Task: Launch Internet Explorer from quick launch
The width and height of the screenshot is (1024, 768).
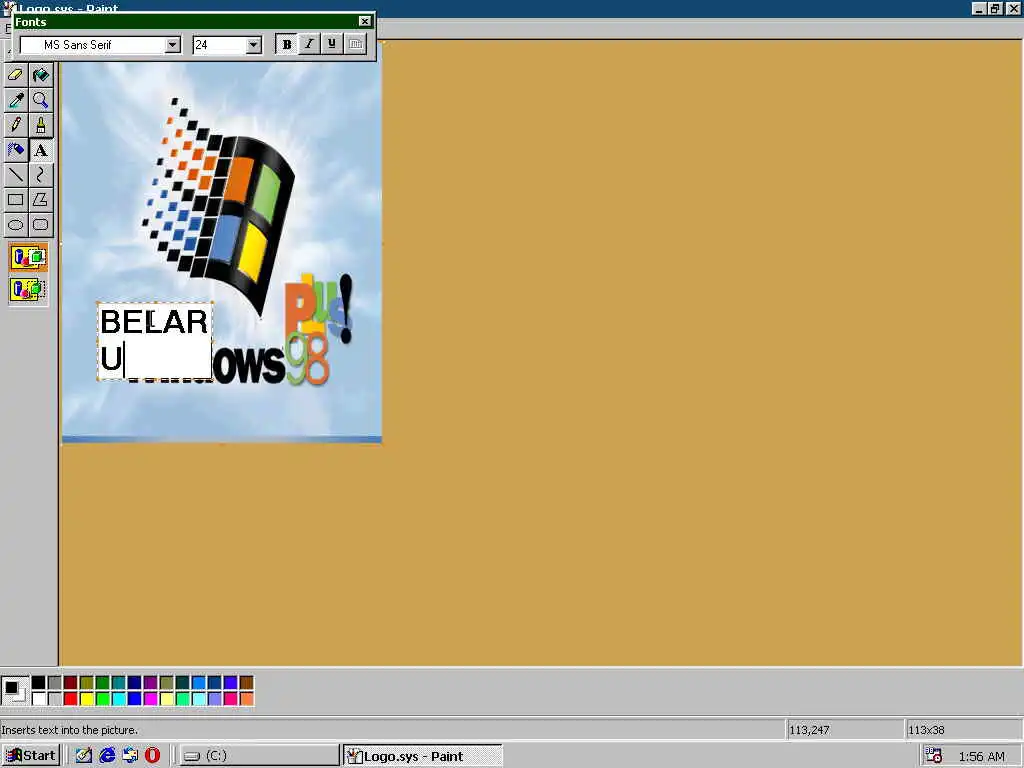Action: tap(107, 756)
